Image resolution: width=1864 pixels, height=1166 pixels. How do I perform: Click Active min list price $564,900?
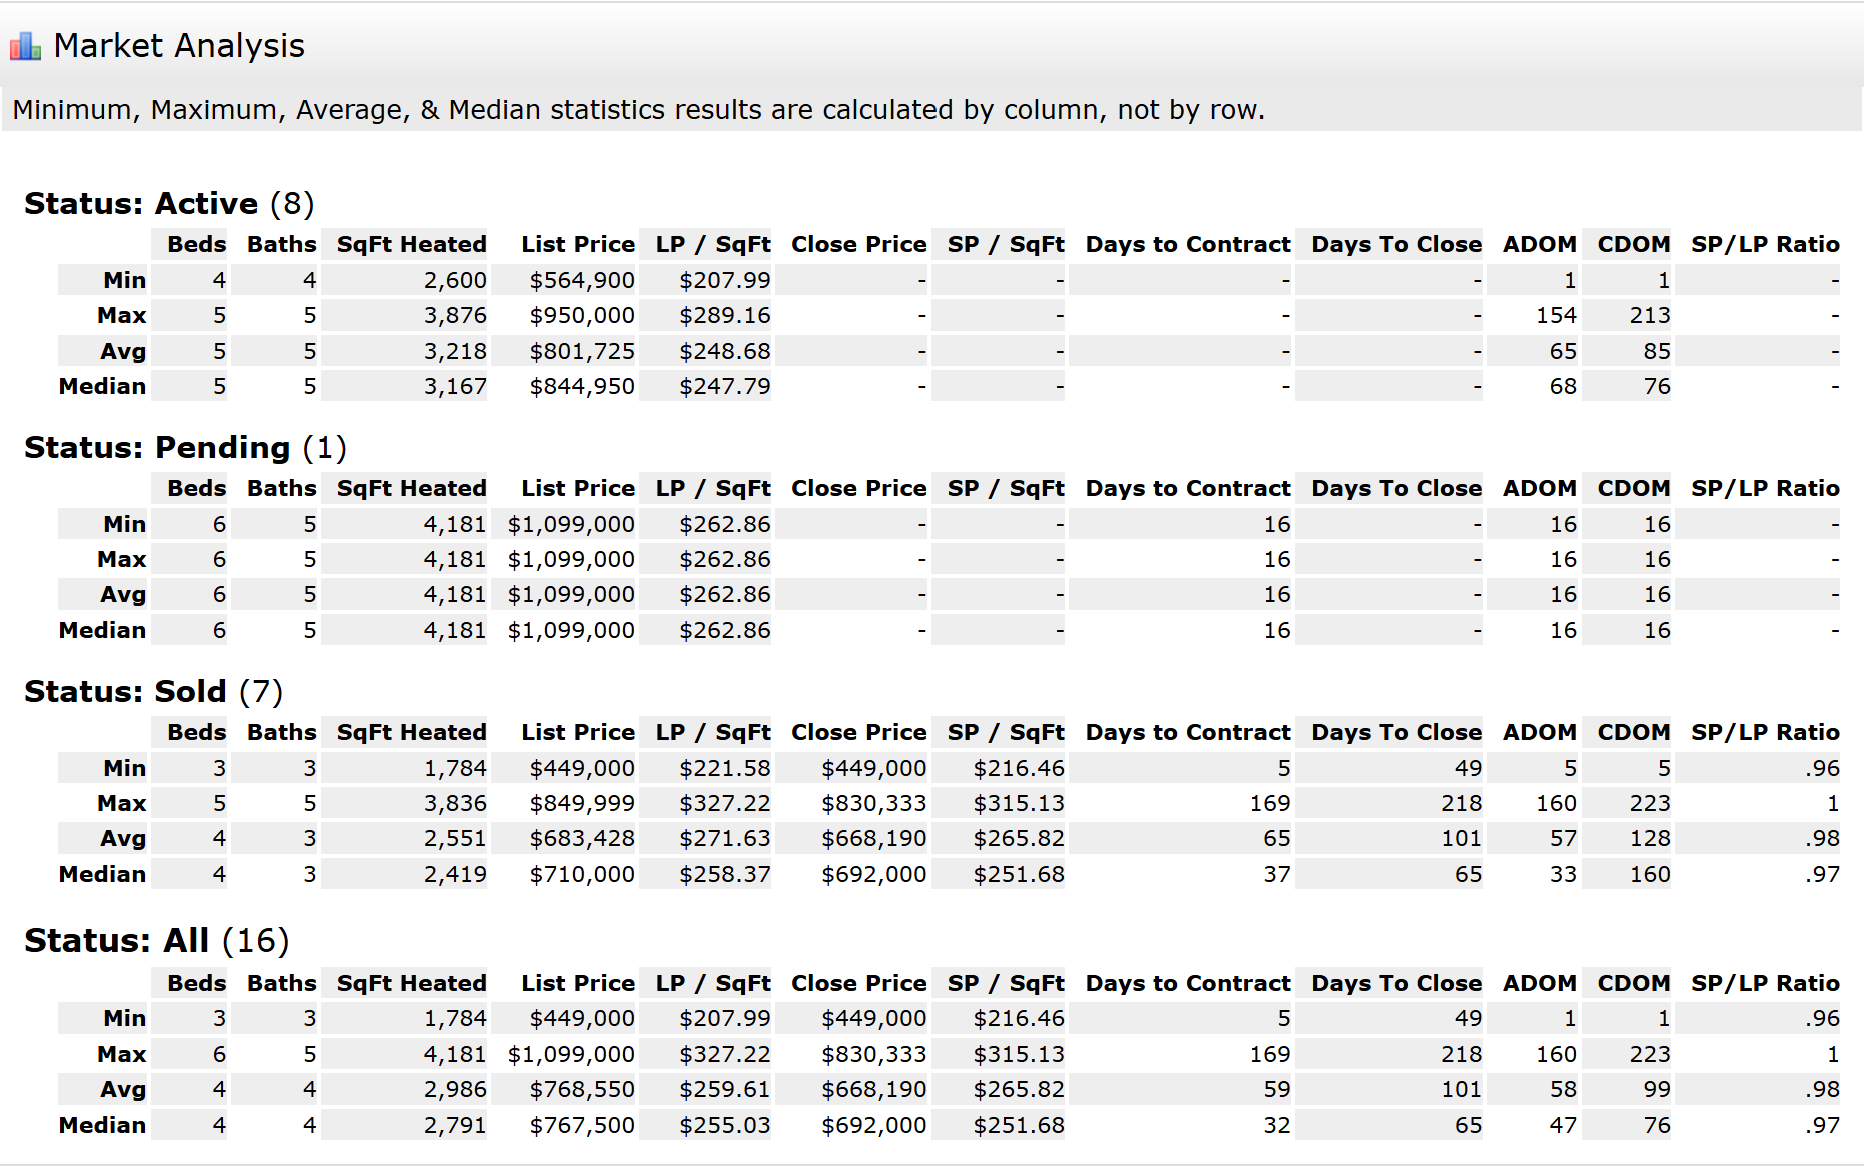[582, 281]
